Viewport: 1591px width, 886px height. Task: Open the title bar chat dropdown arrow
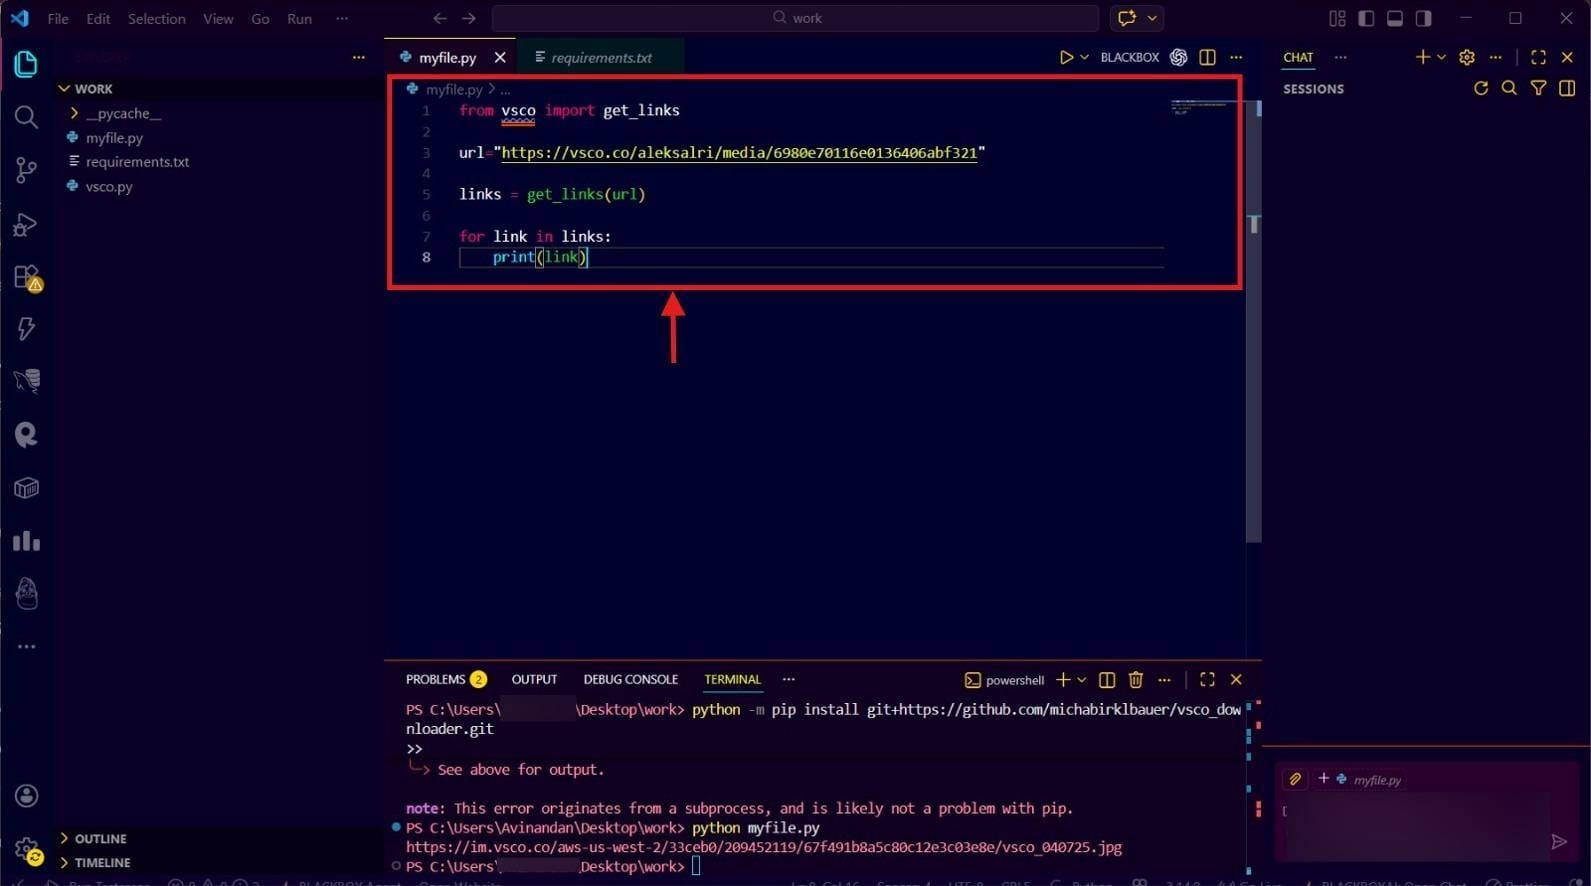tap(1152, 18)
